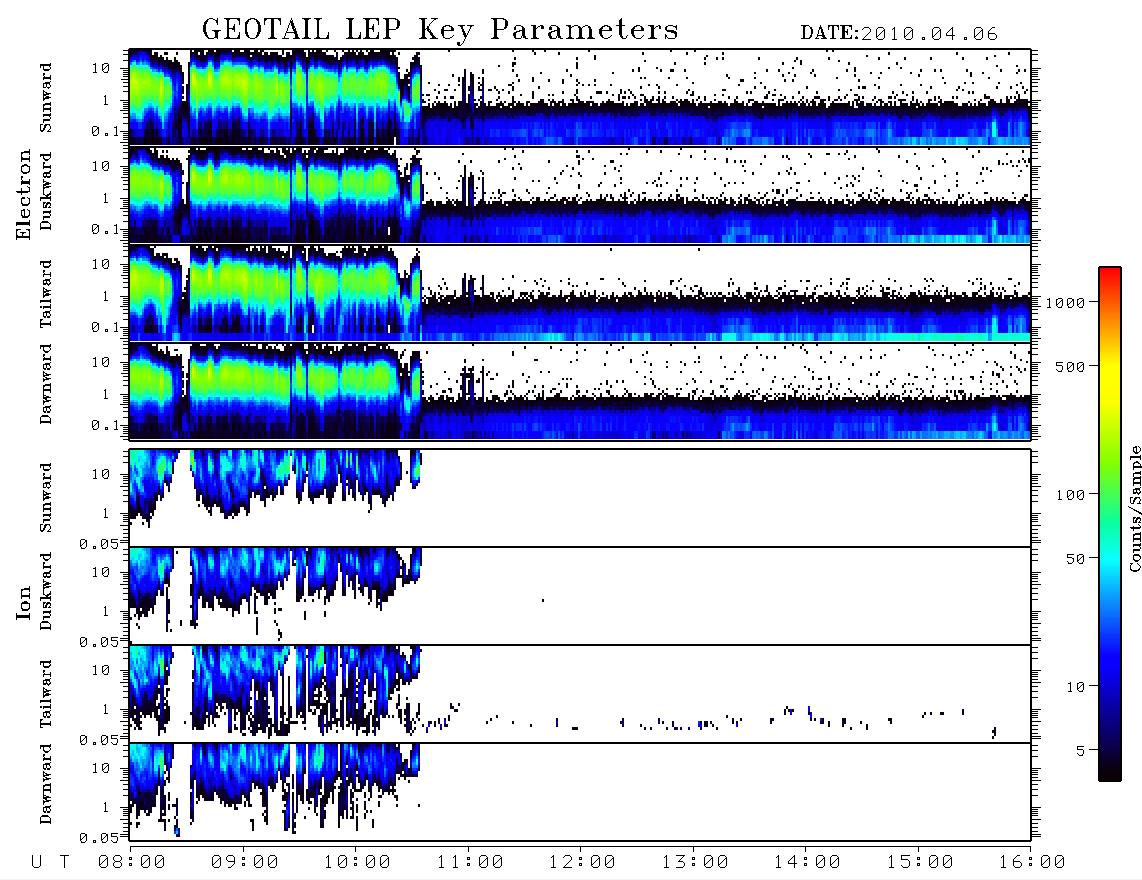Select the Electron 'Dawnward' panel label
The width and height of the screenshot is (1142, 880).
[x=46, y=384]
